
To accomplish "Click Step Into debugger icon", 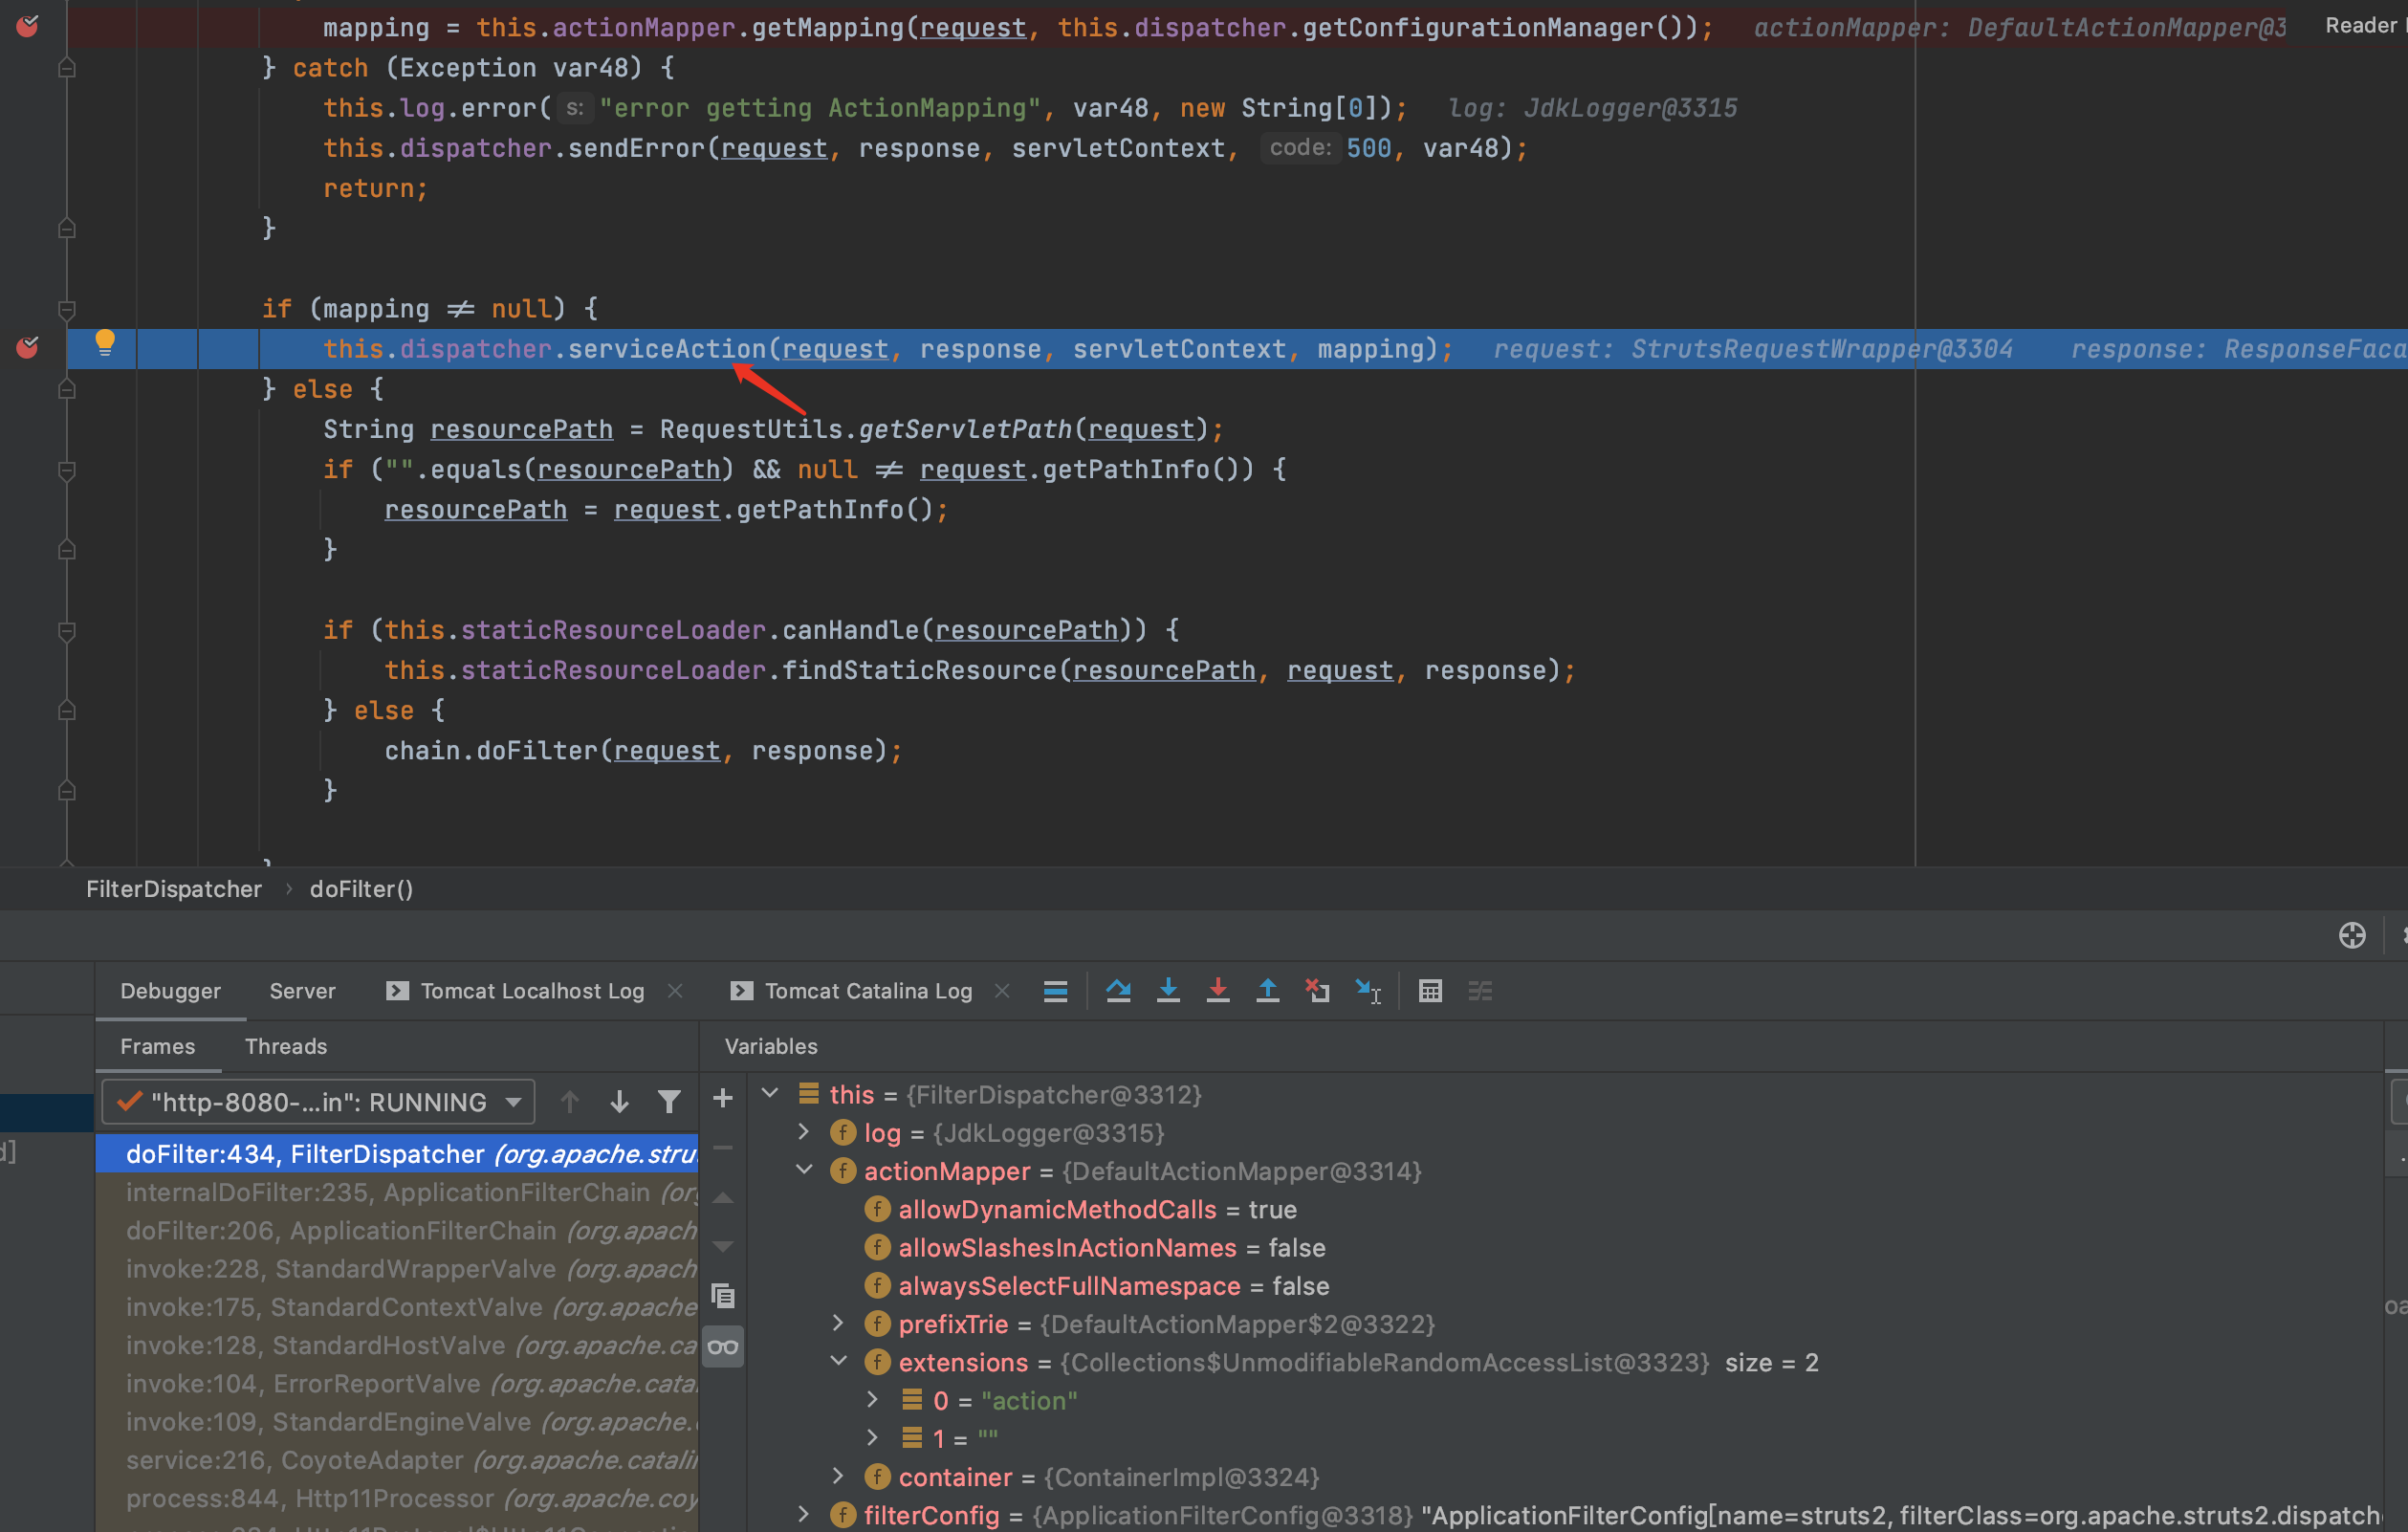I will (1168, 991).
